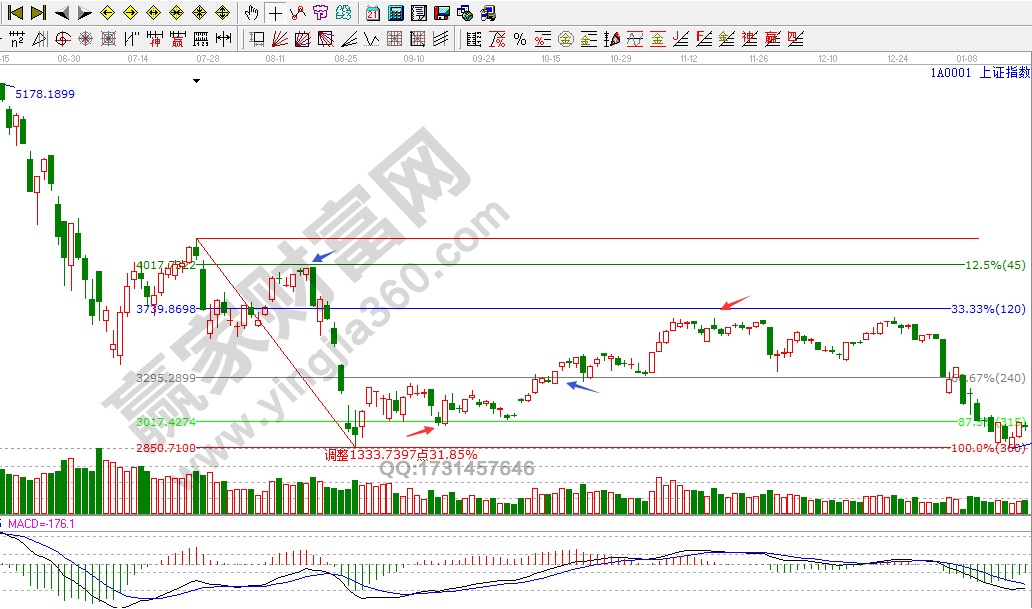
Task: Select the 10-15 date on the time axis
Action: pyautogui.click(x=550, y=59)
